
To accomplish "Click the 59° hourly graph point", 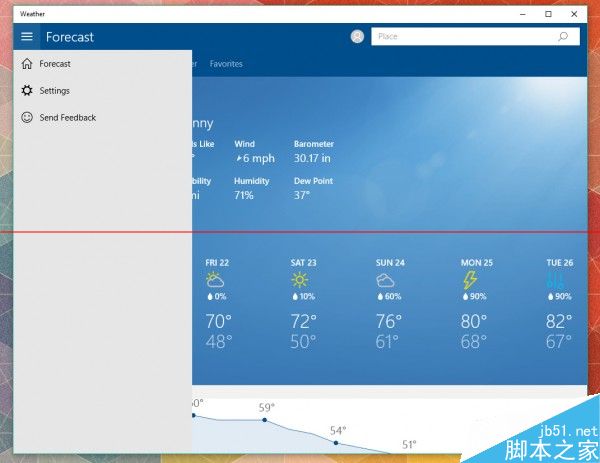I will [264, 420].
